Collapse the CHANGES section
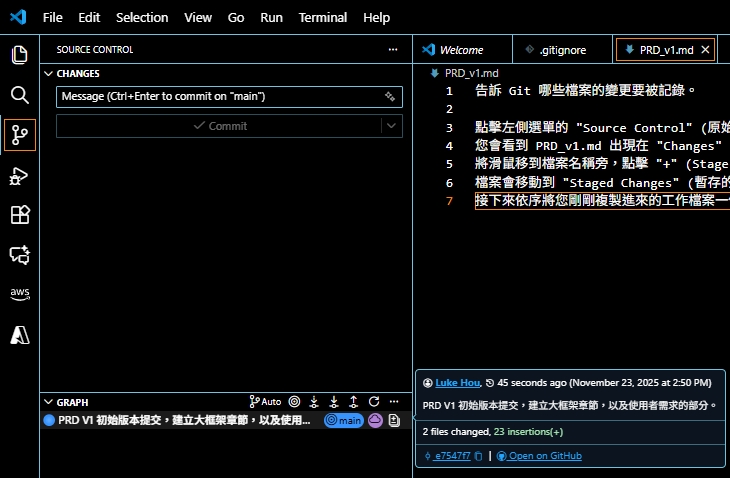Image resolution: width=730 pixels, height=478 pixels. pos(48,74)
